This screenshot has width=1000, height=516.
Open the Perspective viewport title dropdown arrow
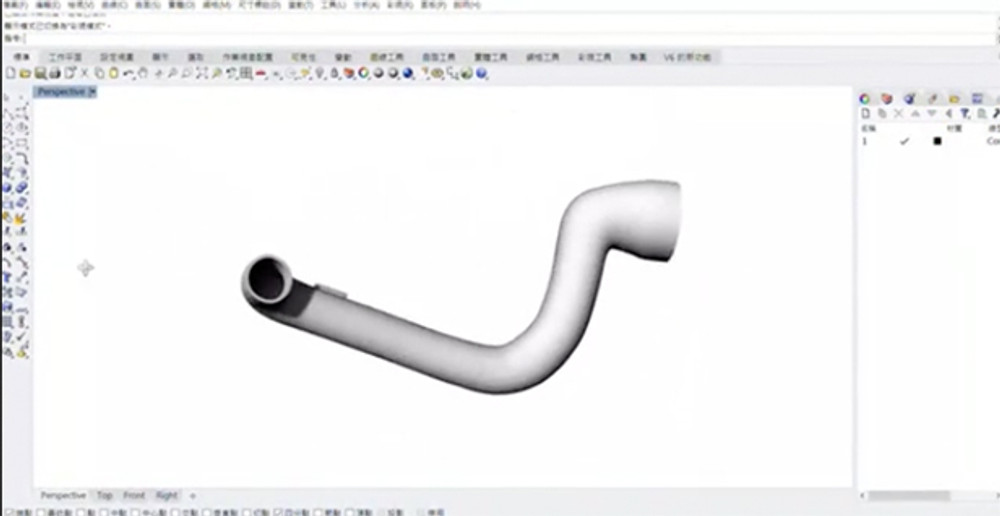pos(92,92)
